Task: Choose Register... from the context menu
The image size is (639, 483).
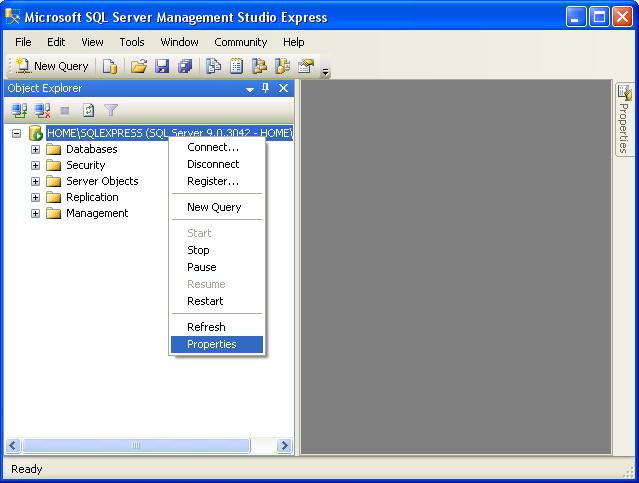Action: [217, 181]
